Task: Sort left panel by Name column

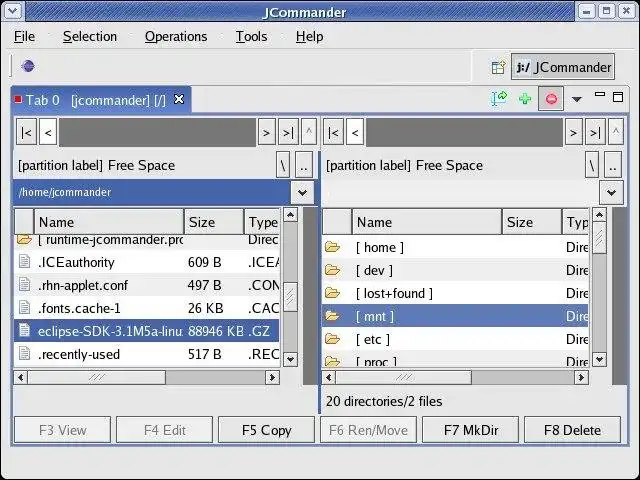Action: pos(109,222)
